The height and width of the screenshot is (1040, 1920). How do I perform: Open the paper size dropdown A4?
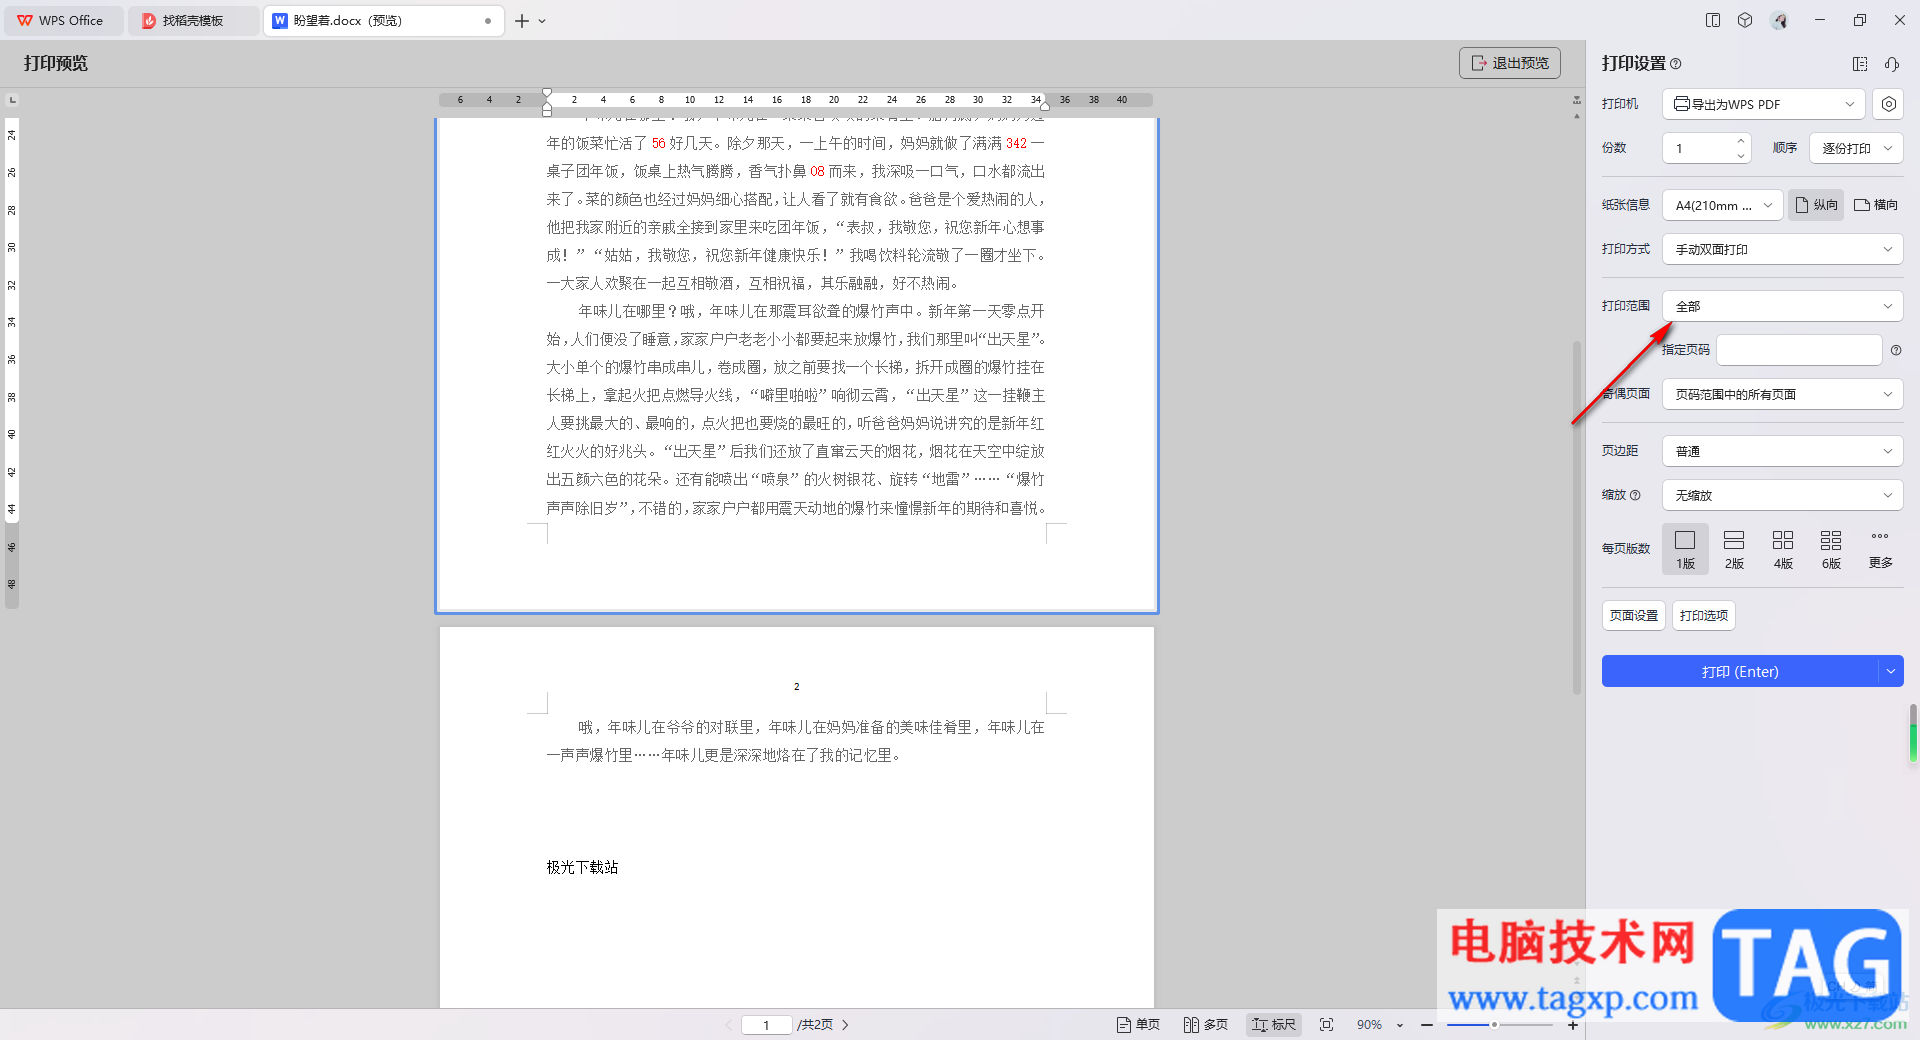(x=1722, y=205)
